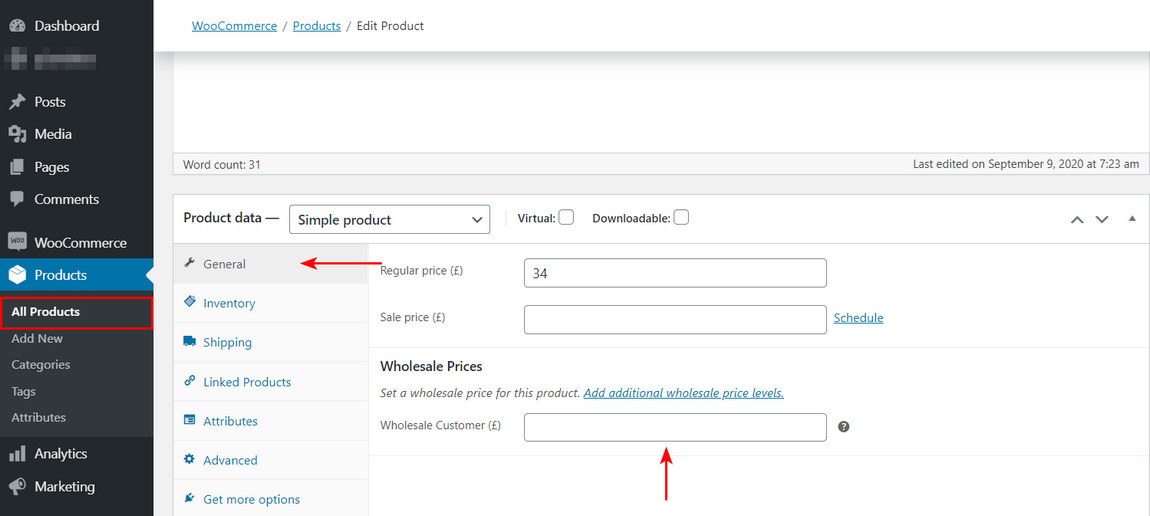Open WooCommerce menu in sidebar

tap(76, 243)
